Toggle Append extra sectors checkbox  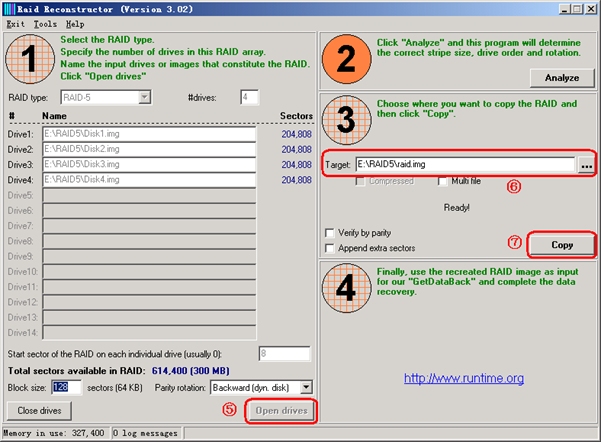(329, 248)
